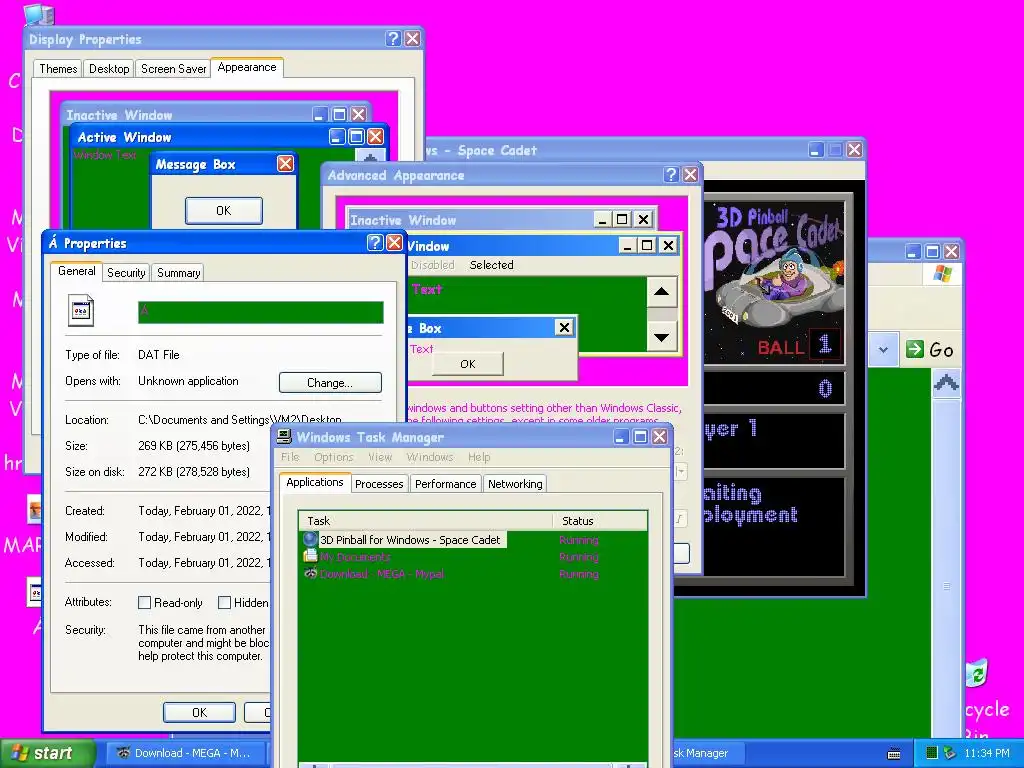This screenshot has width=1024, height=768.
Task: Click the Status column header
Action: click(x=600, y=520)
